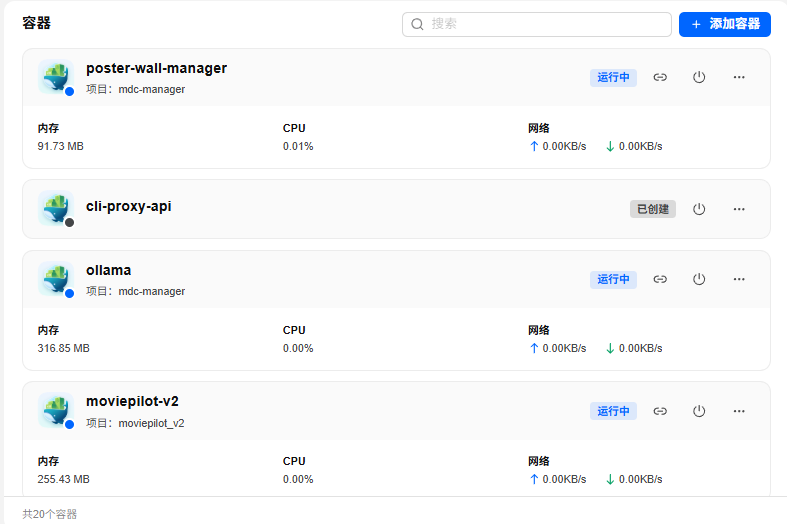Toggle power for ollama container

(x=699, y=279)
